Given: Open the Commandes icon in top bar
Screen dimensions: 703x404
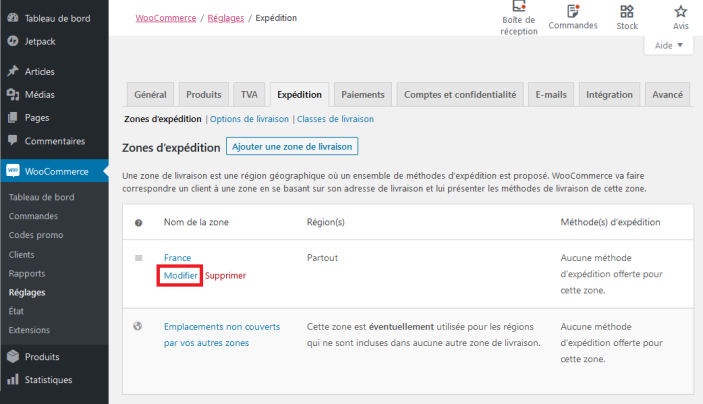Looking at the screenshot, I should [x=572, y=11].
